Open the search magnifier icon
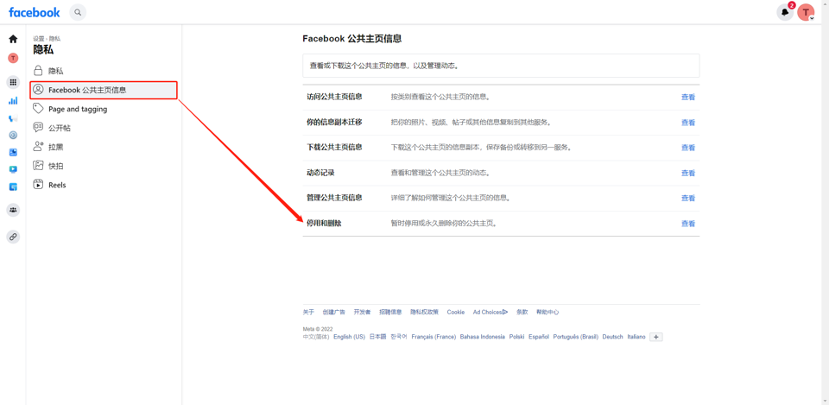 click(78, 12)
